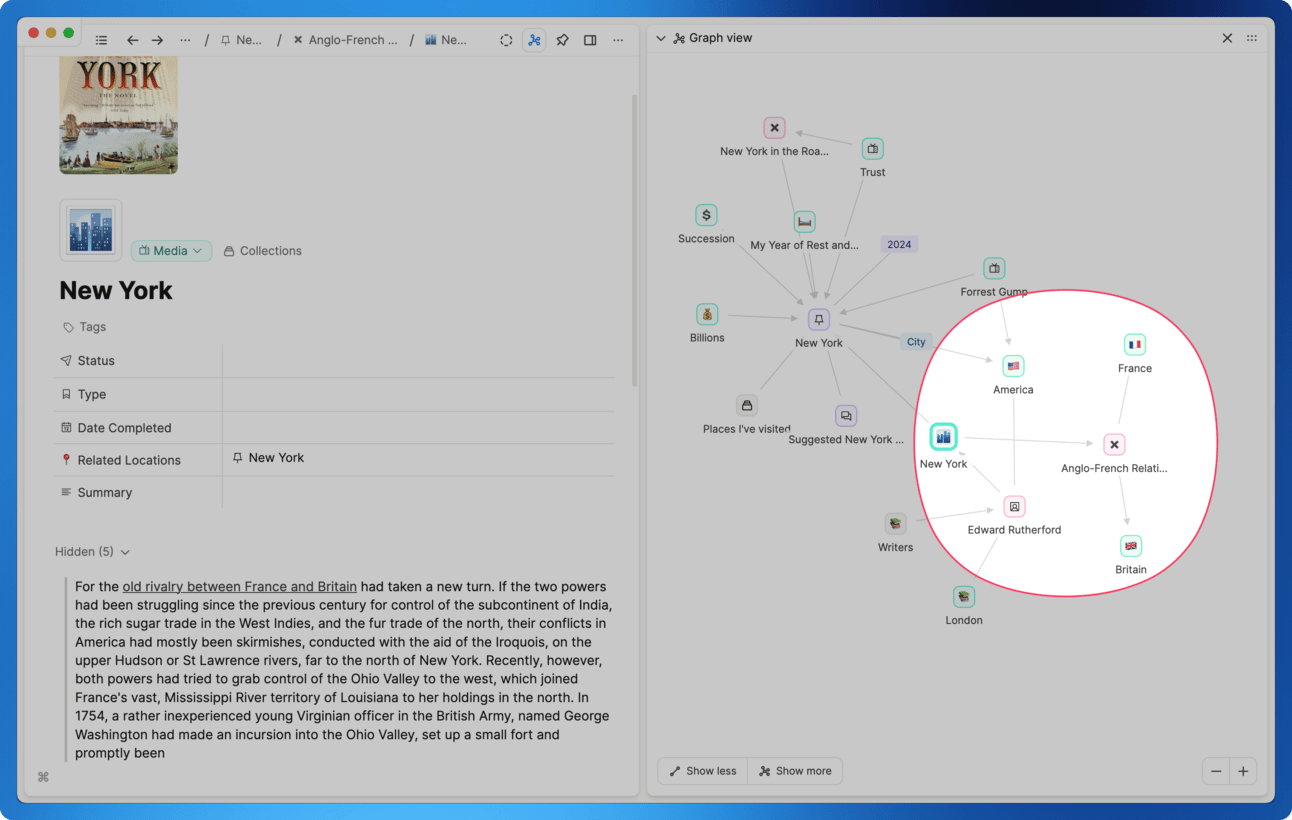Click the Status value field

(418, 361)
